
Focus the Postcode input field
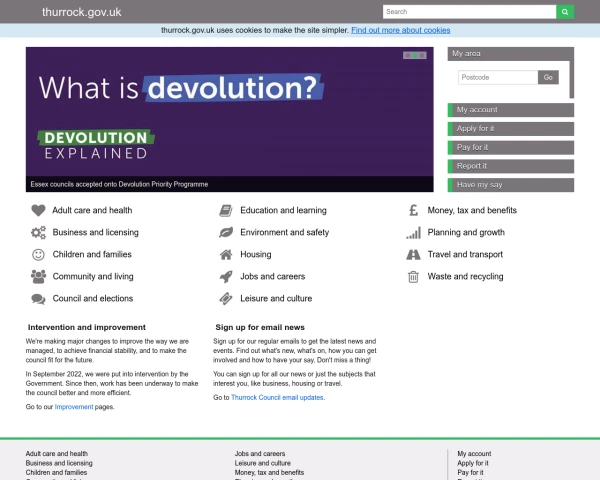[498, 77]
